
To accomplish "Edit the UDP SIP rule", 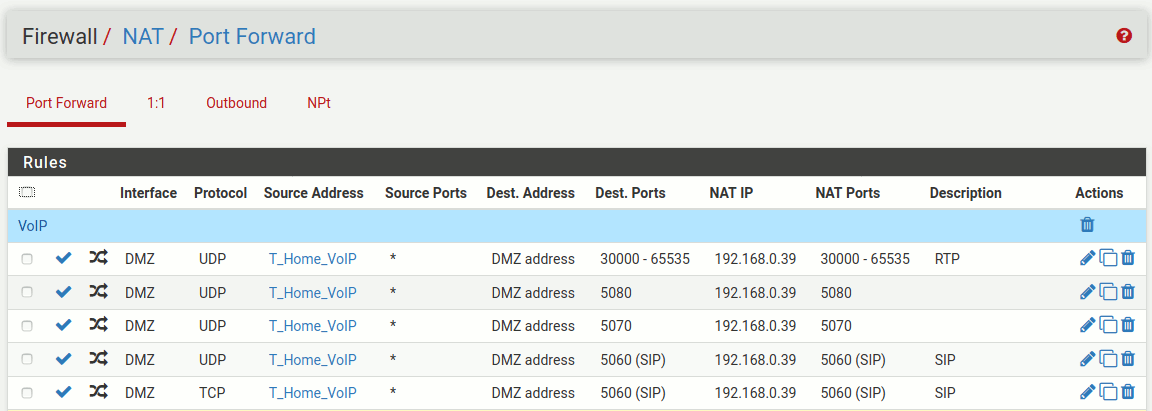I will [1088, 359].
